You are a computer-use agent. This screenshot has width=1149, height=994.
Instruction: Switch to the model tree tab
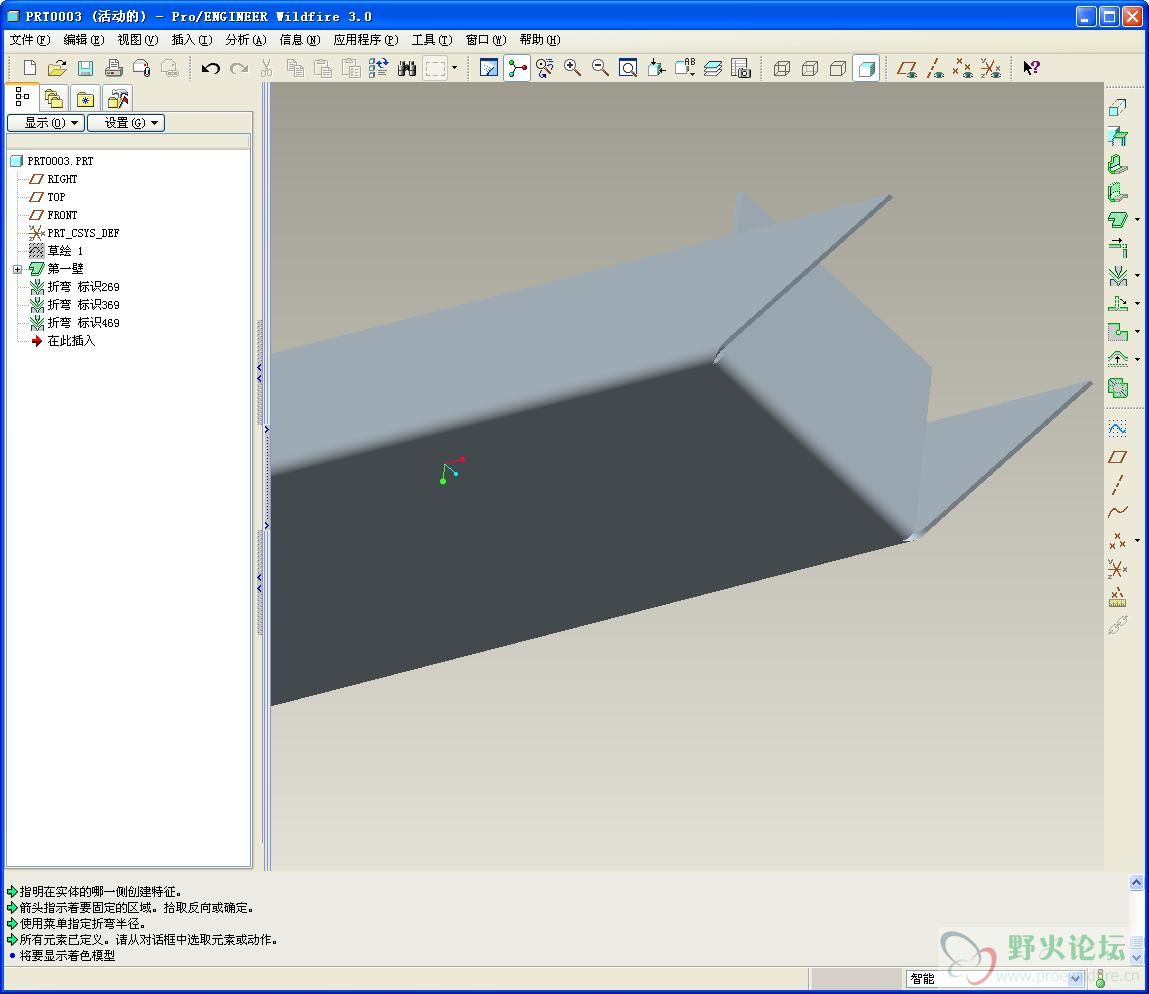tap(22, 97)
